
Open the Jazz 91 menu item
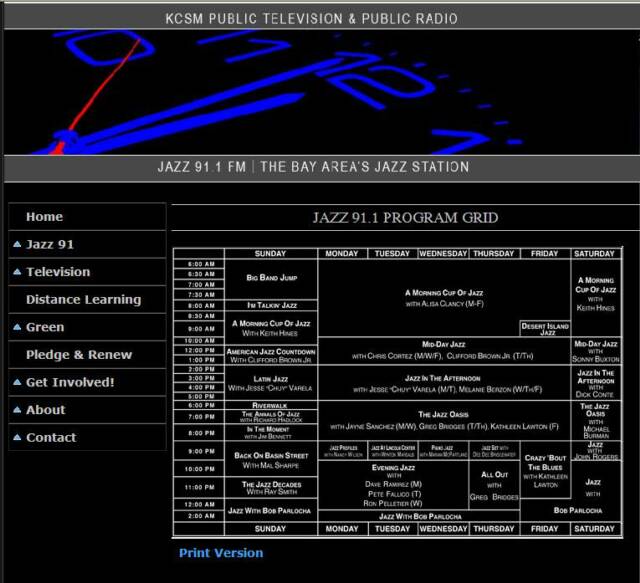[x=87, y=244]
